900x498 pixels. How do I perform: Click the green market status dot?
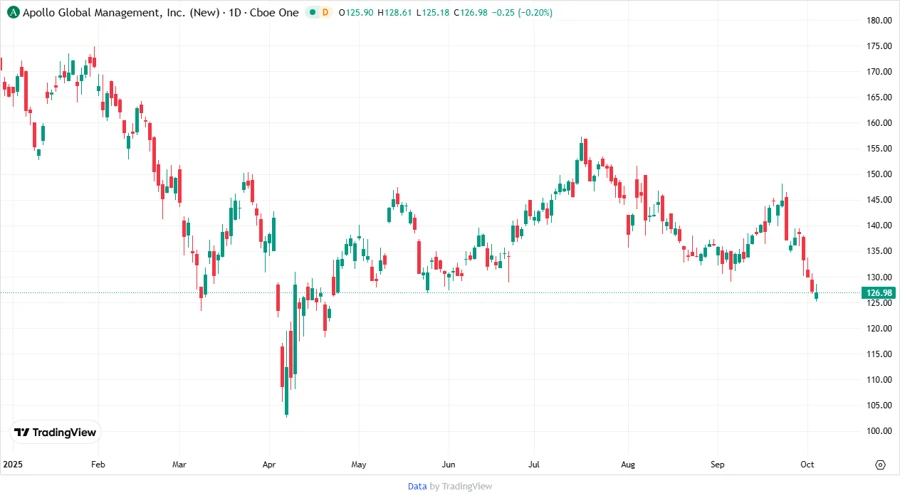pyautogui.click(x=313, y=13)
